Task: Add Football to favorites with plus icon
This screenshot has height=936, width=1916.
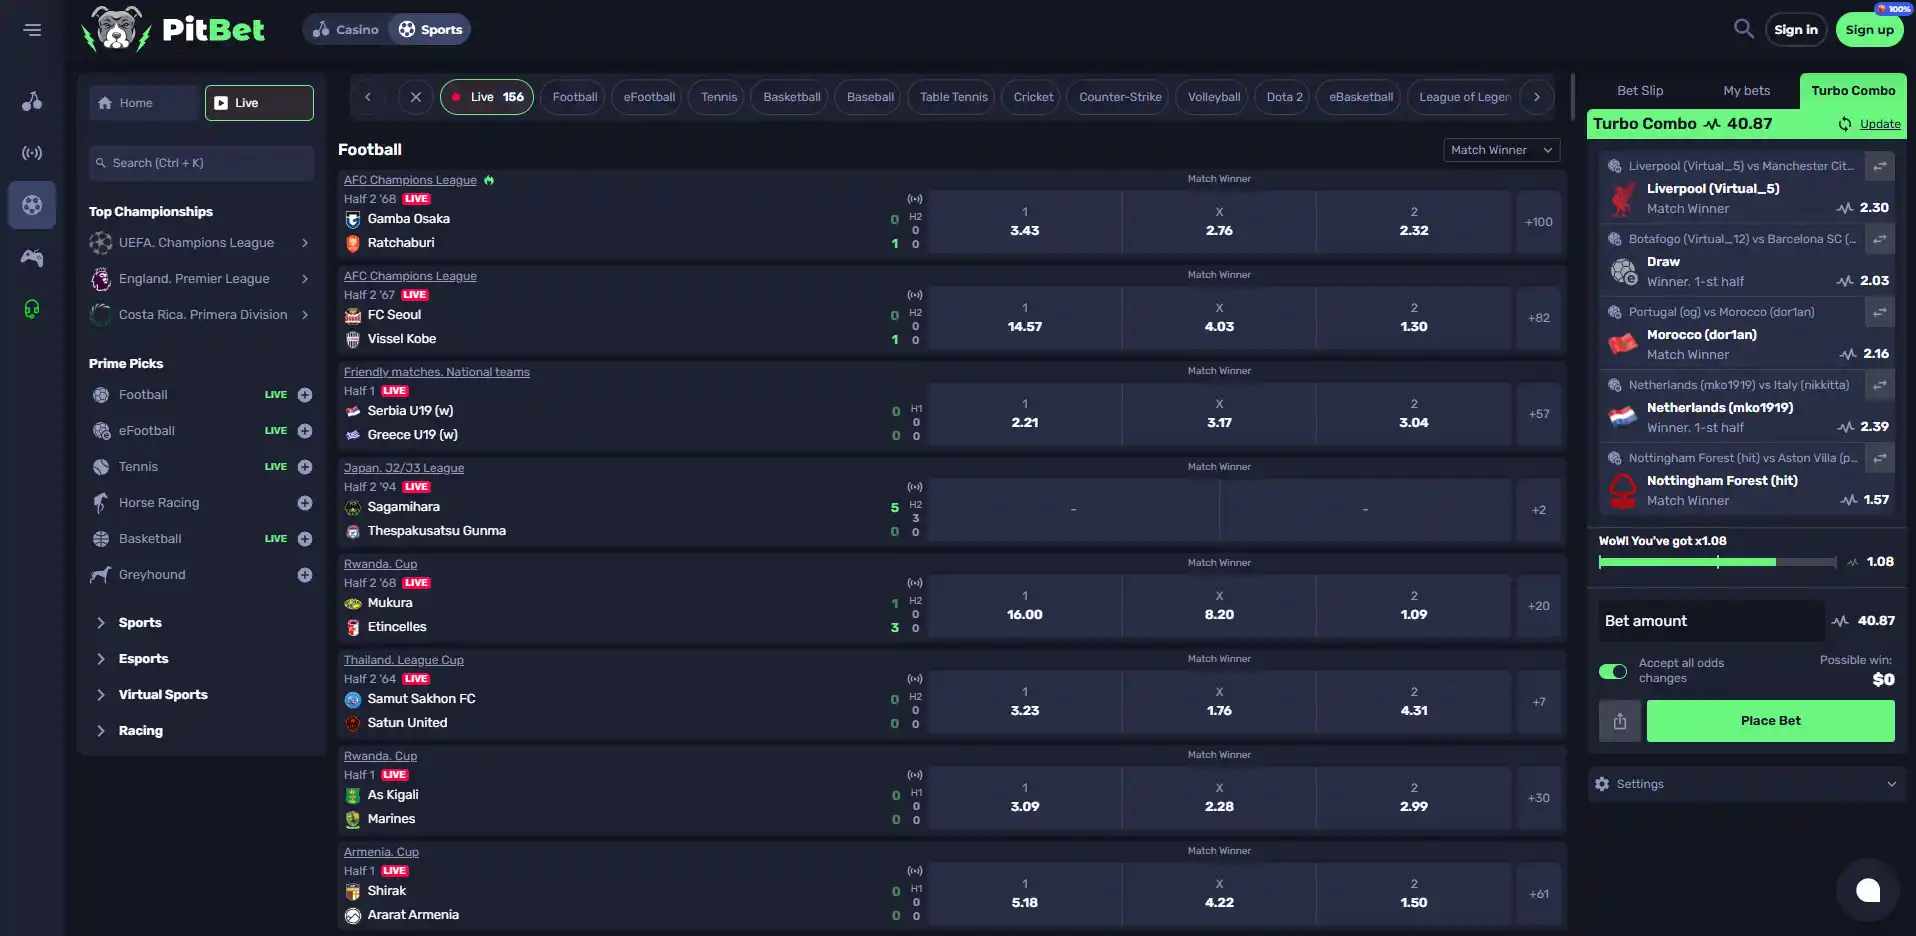Action: coord(305,395)
